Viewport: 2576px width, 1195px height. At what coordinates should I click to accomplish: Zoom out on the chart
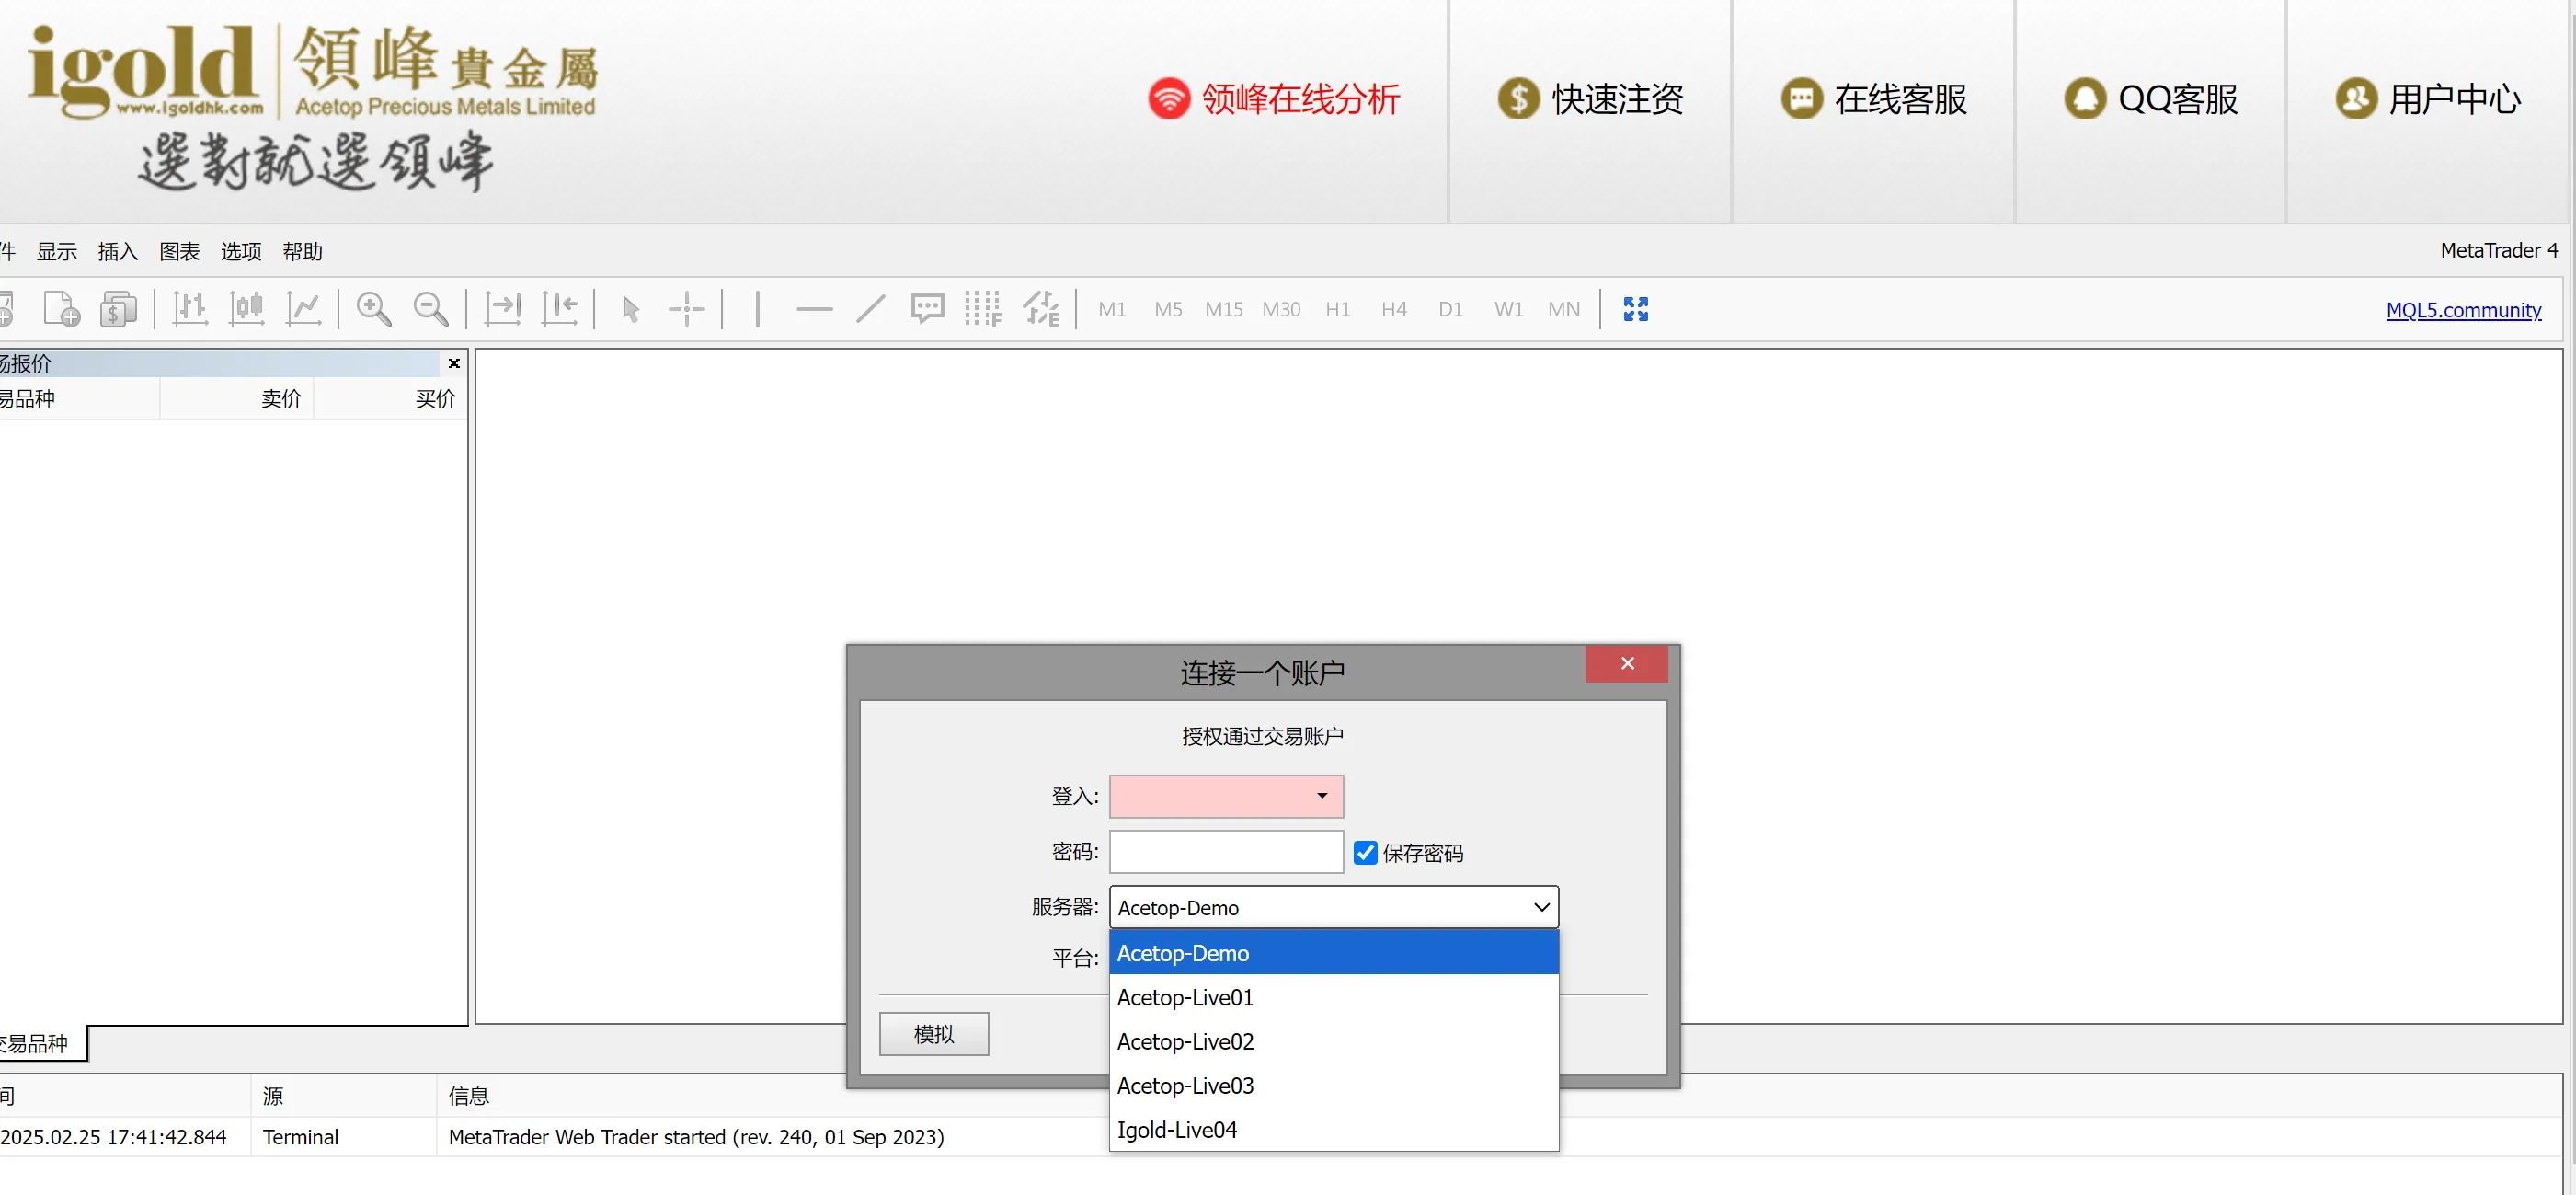431,309
